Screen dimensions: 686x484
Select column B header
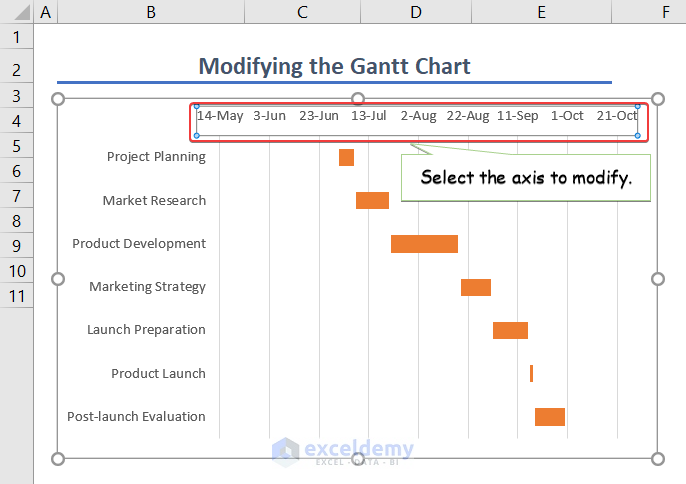click(x=150, y=12)
